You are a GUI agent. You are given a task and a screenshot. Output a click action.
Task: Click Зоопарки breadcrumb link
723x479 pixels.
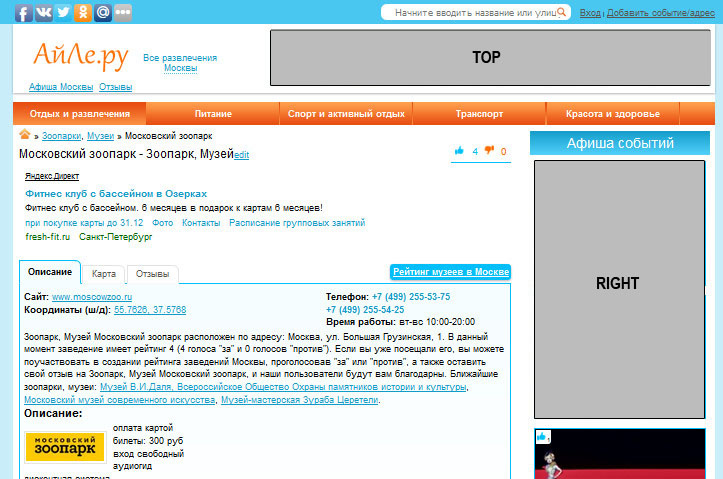(x=61, y=136)
